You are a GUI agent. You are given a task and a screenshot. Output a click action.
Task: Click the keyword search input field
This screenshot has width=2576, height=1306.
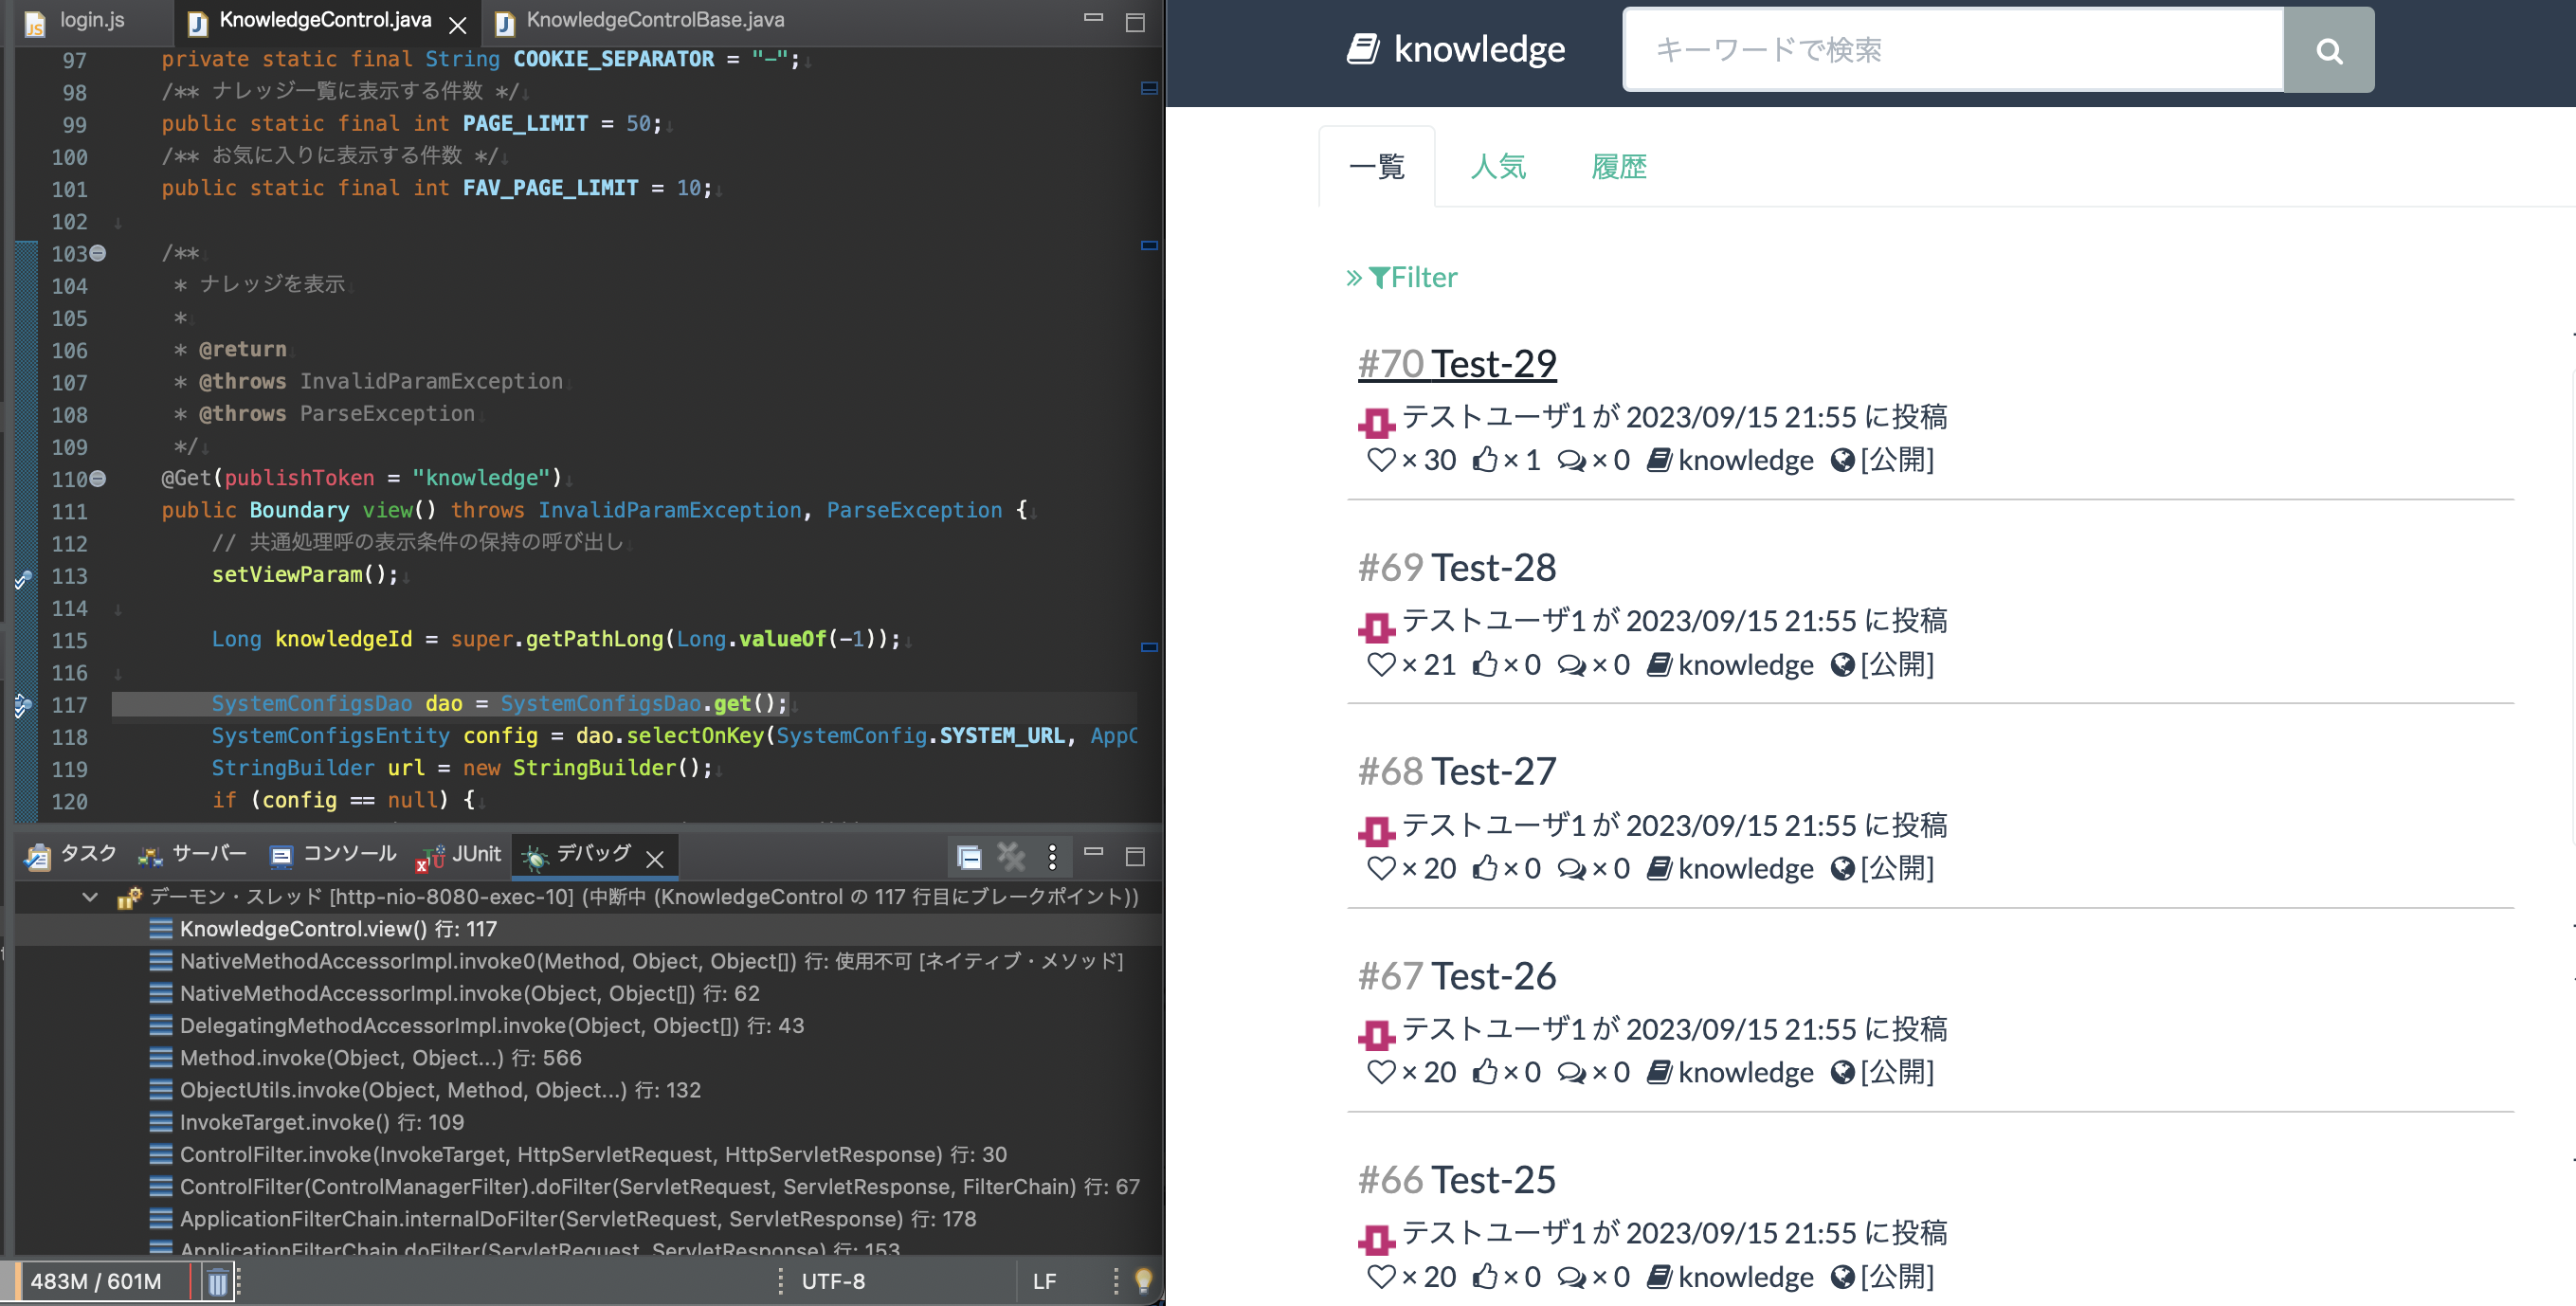click(1950, 50)
